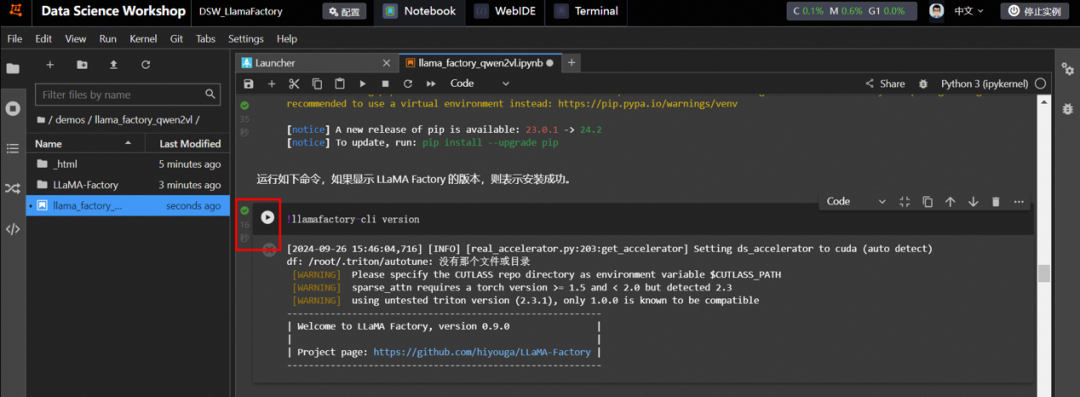
Task: Save the notebook with the disk icon
Action: [249, 83]
